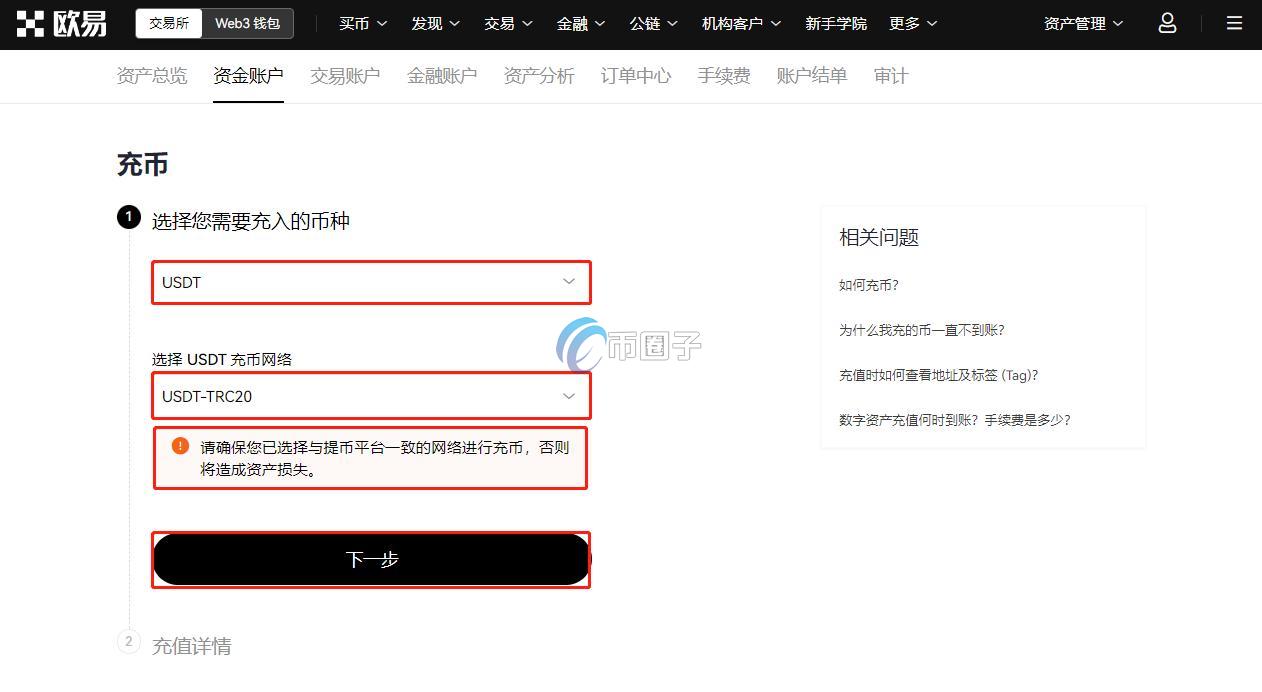1262x692 pixels.
Task: Switch to the 订单中心 tab
Action: [x=635, y=74]
